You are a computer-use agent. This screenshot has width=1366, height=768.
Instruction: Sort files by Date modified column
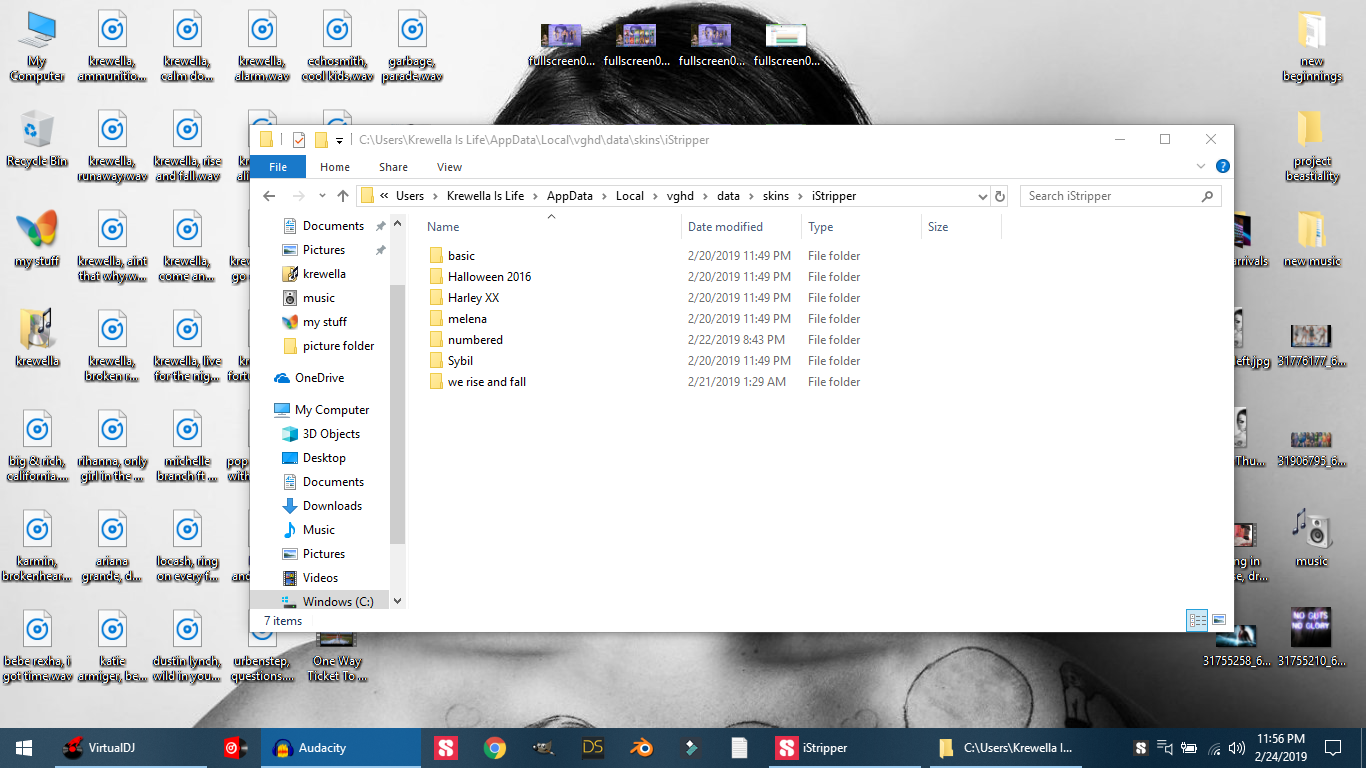[x=725, y=227]
